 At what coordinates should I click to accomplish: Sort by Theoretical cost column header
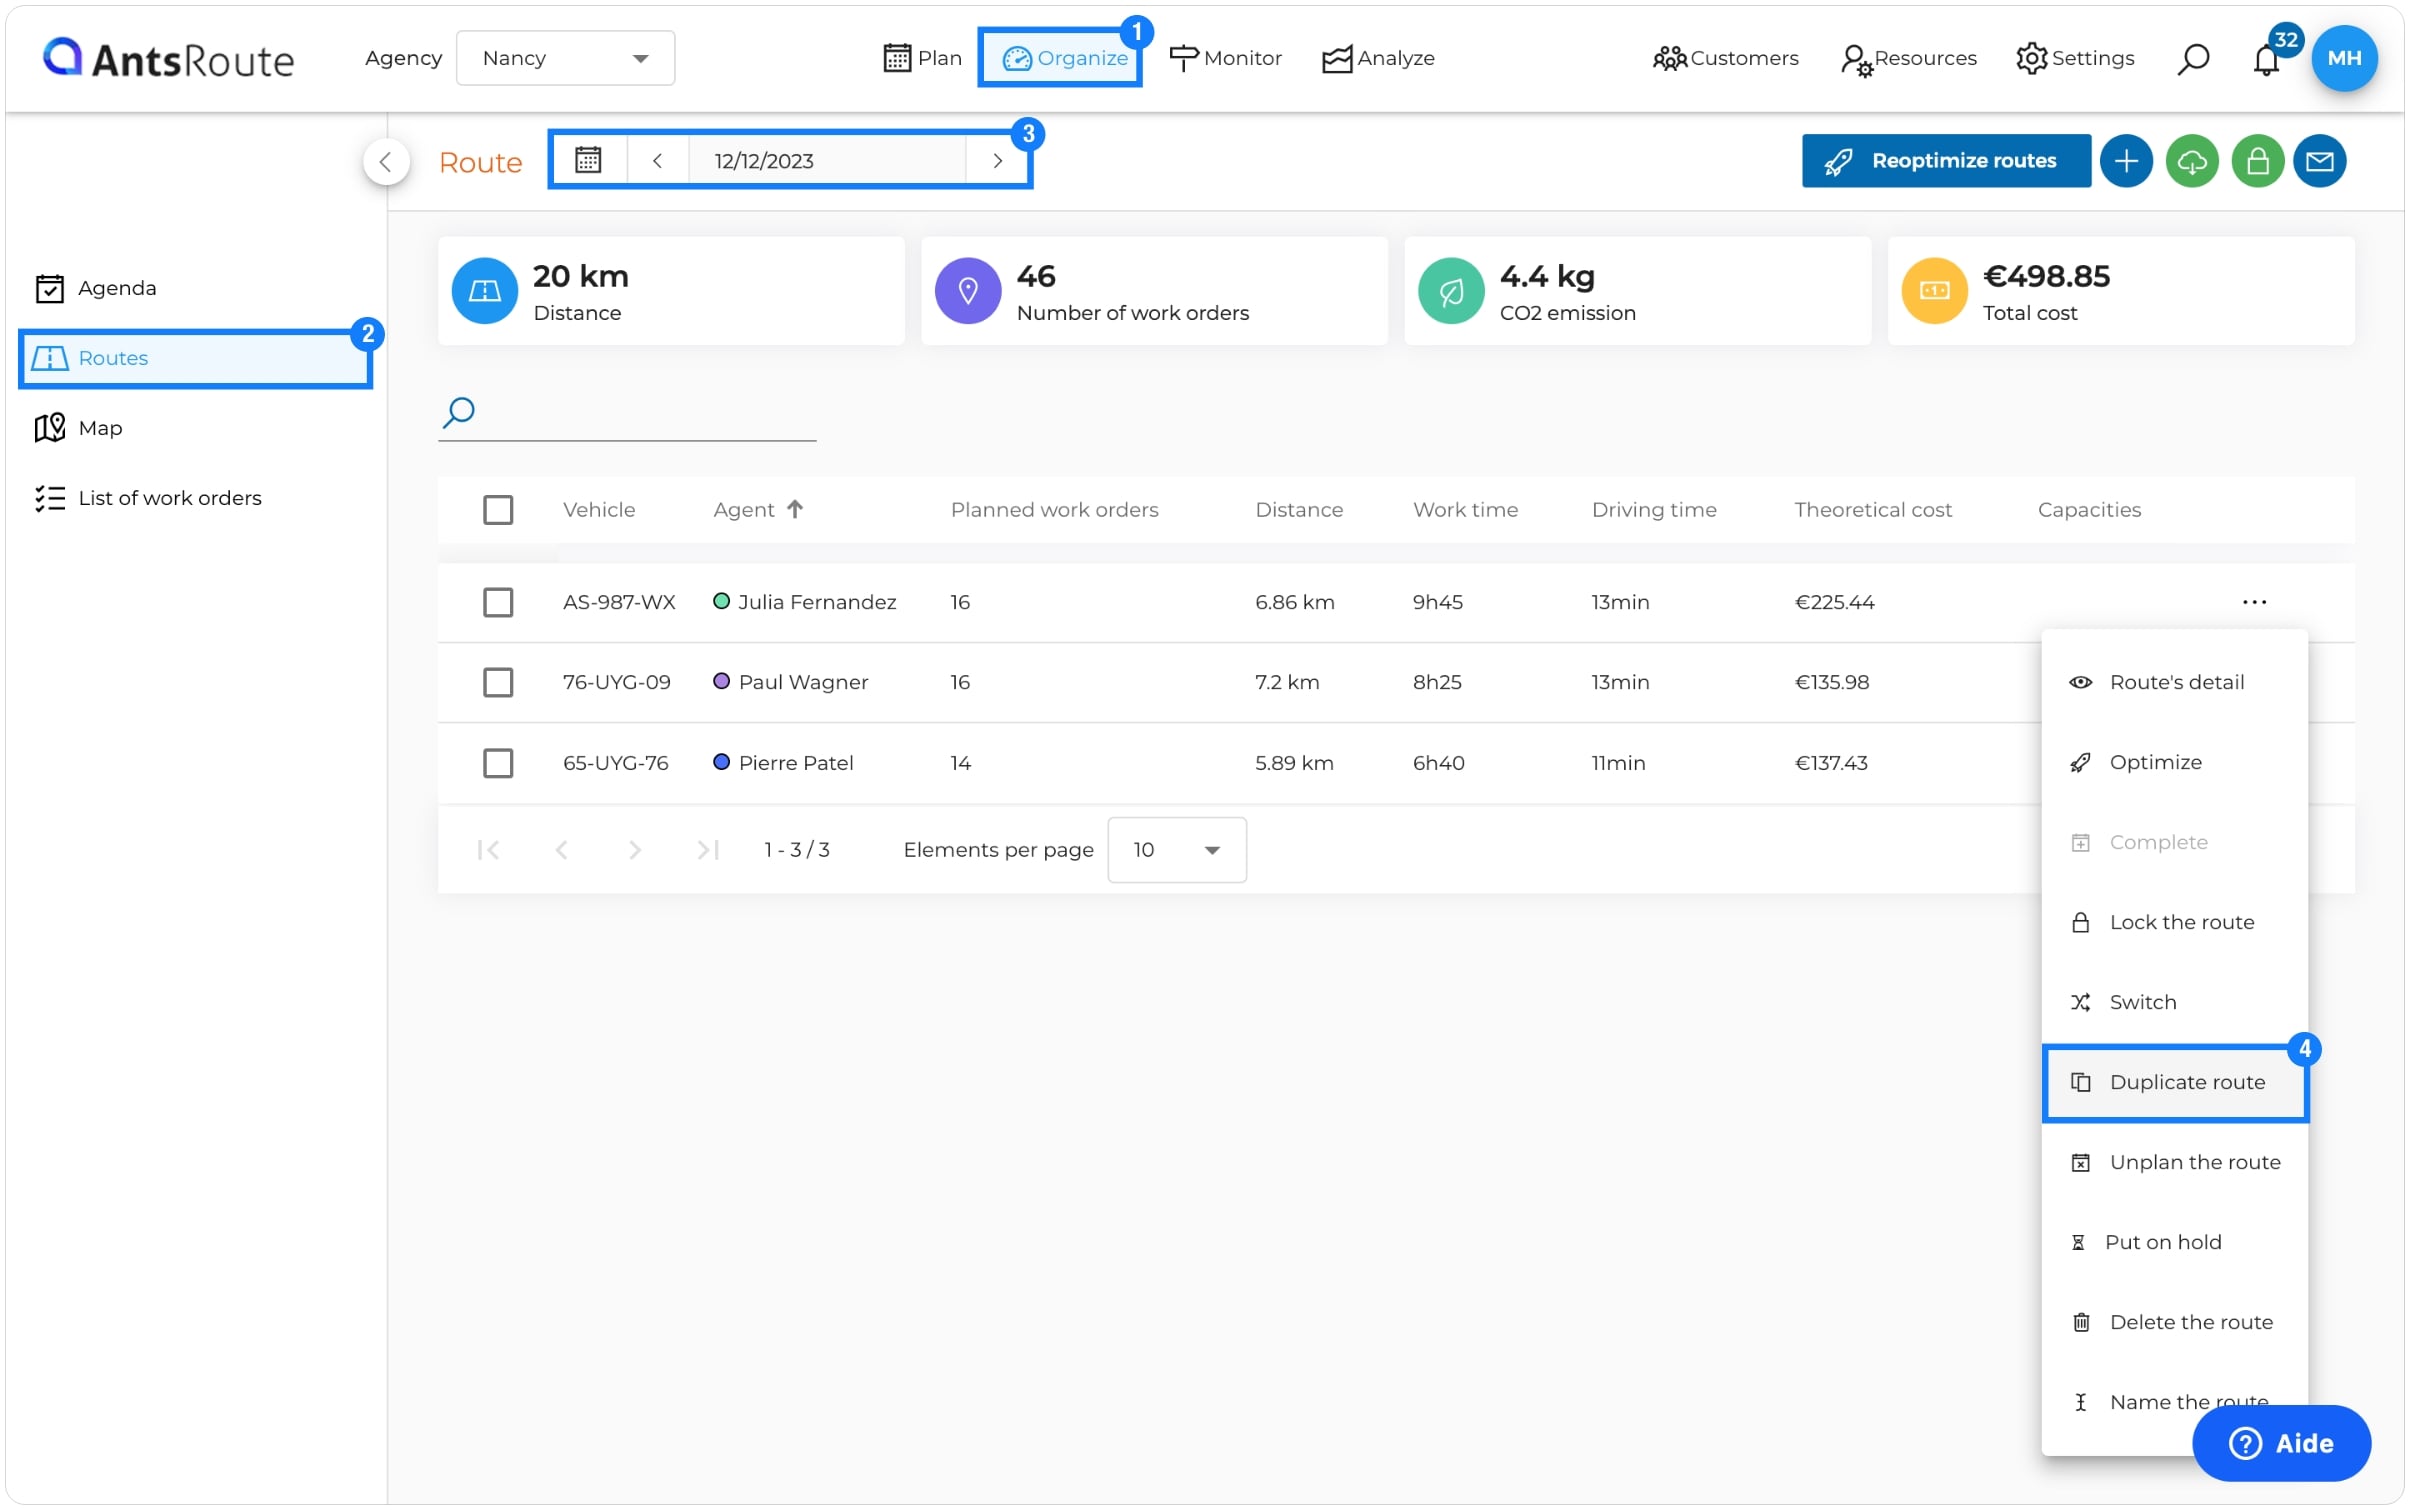[x=1872, y=510]
